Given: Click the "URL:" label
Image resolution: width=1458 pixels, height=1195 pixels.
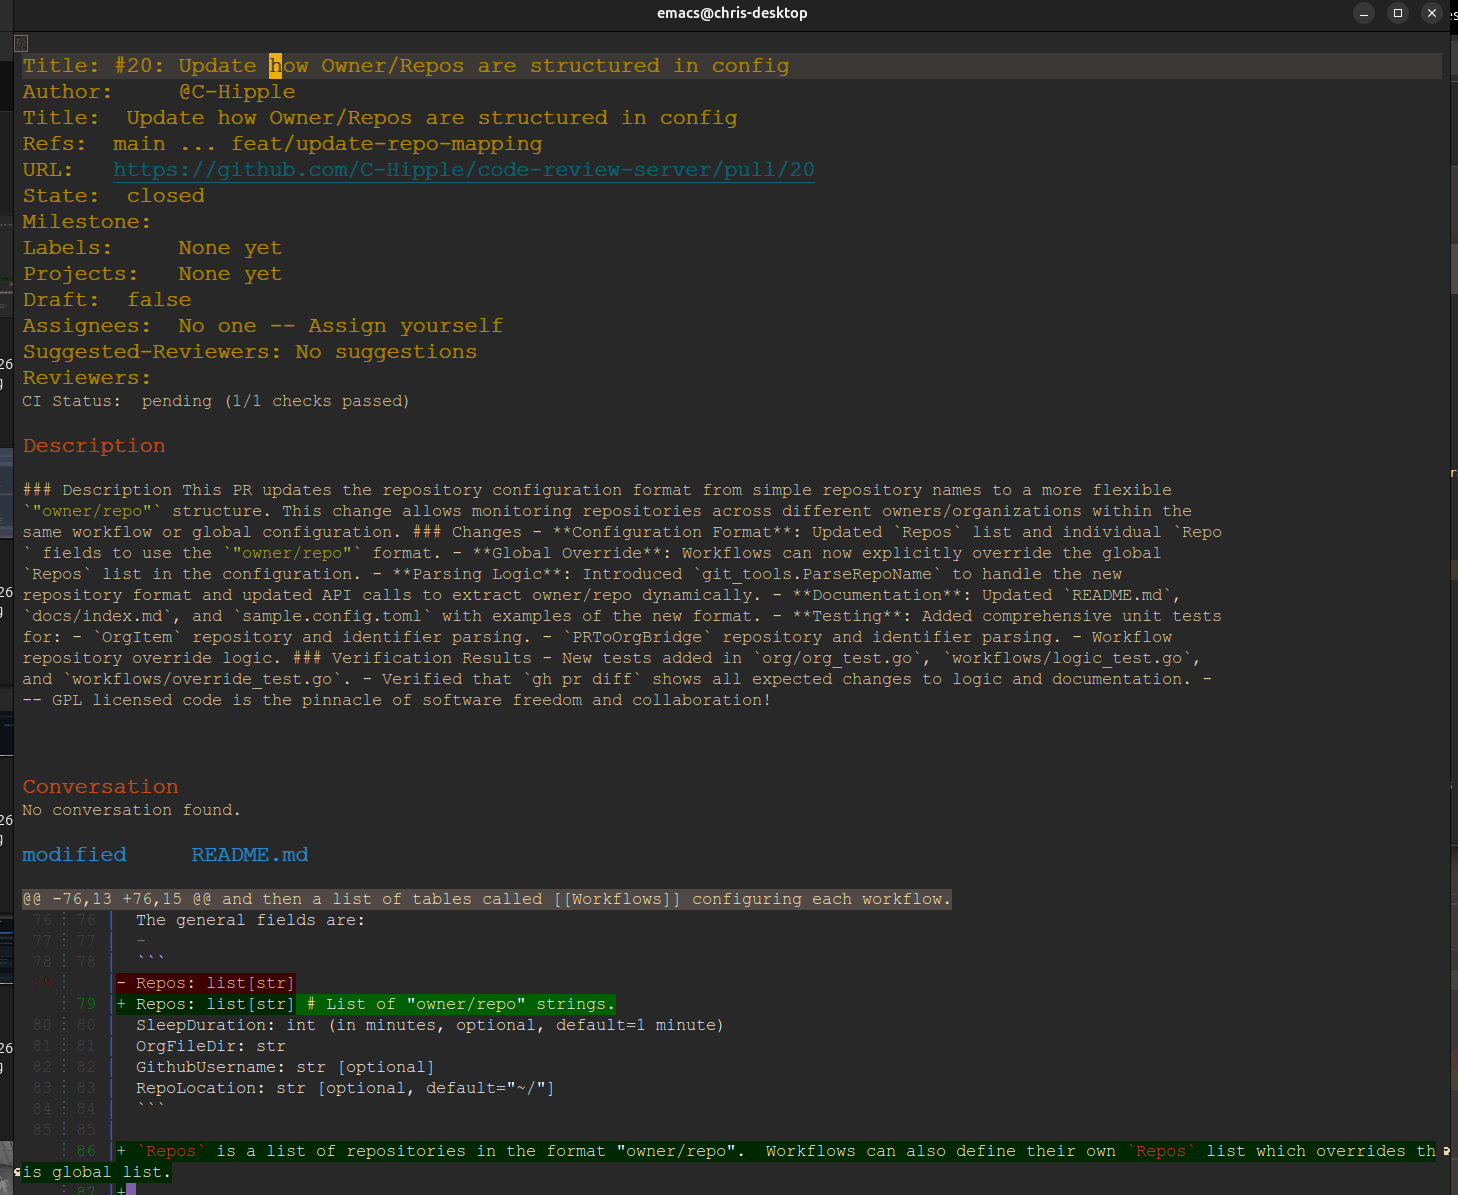Looking at the screenshot, I should coord(48,170).
